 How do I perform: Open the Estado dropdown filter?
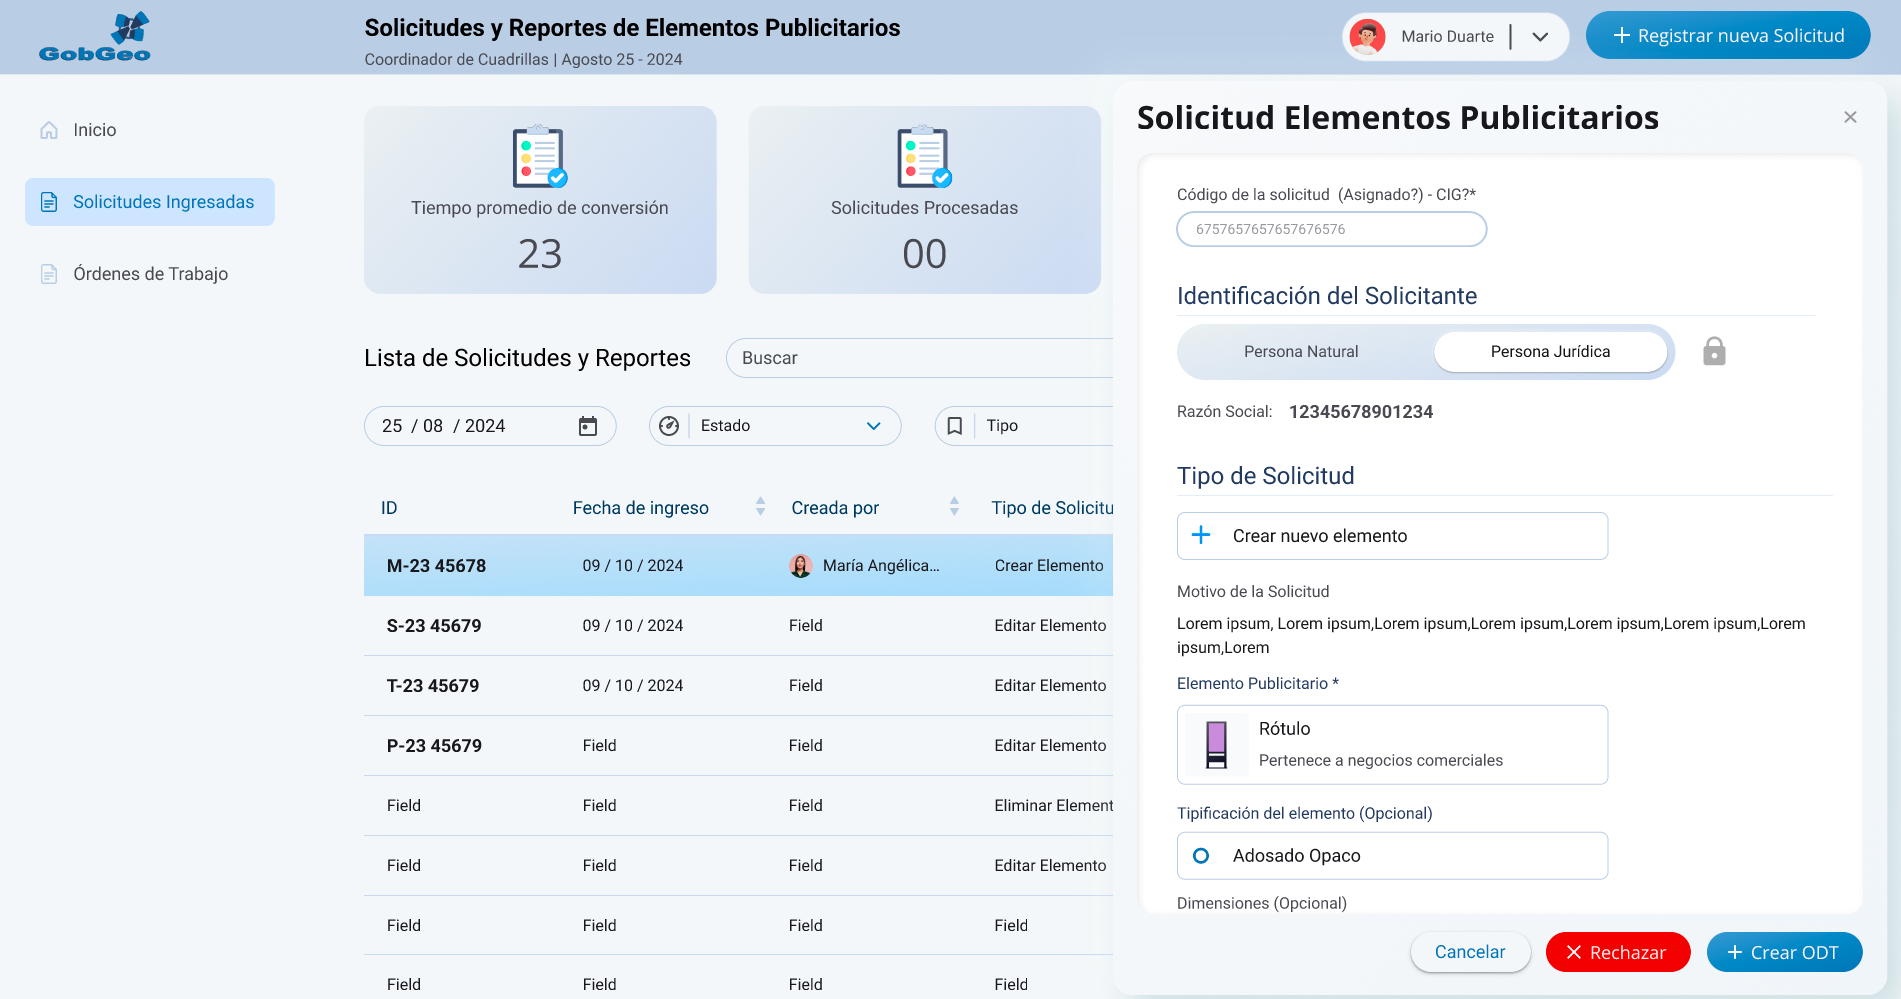click(775, 426)
